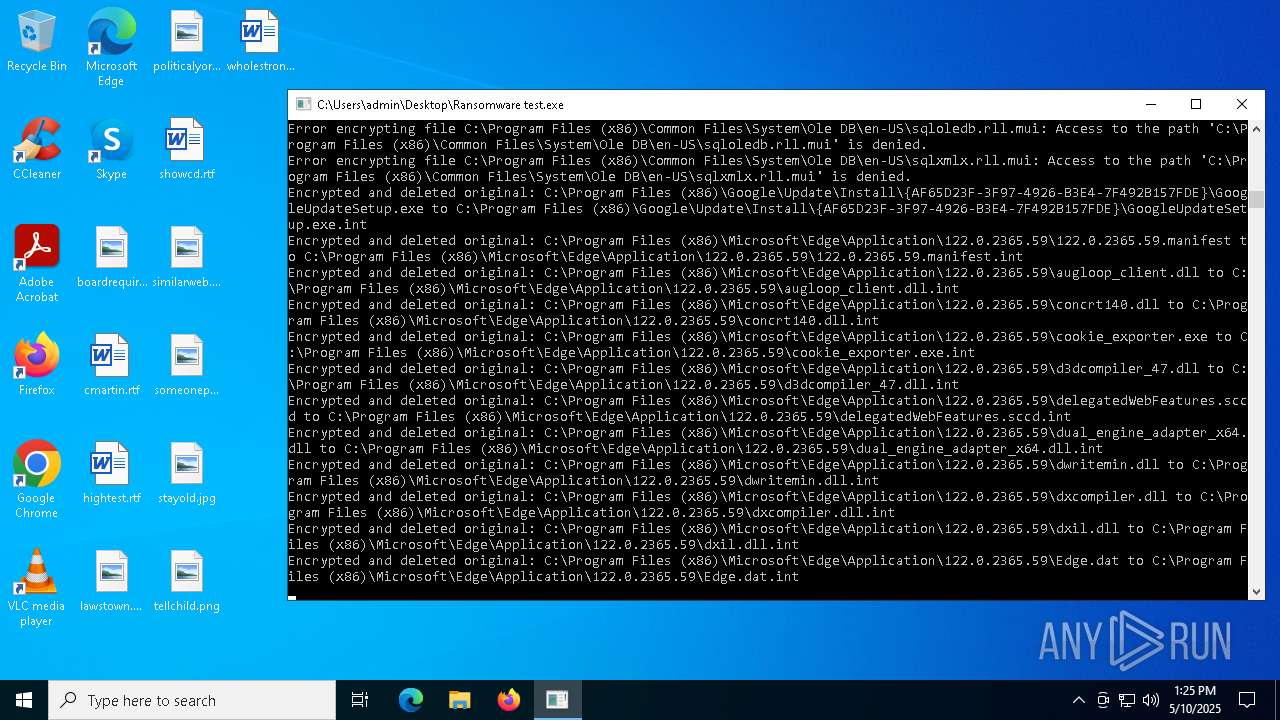The height and width of the screenshot is (720, 1280).
Task: Click the Windows Start button
Action: (24, 700)
